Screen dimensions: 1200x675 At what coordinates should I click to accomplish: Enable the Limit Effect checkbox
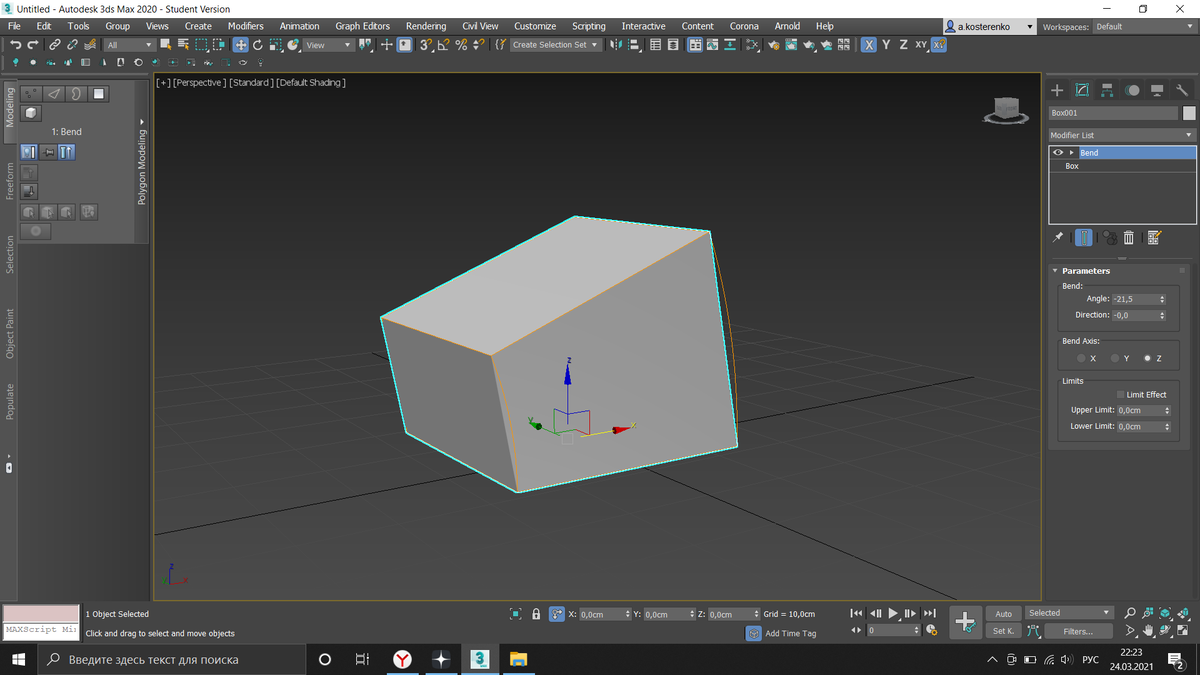click(1121, 395)
